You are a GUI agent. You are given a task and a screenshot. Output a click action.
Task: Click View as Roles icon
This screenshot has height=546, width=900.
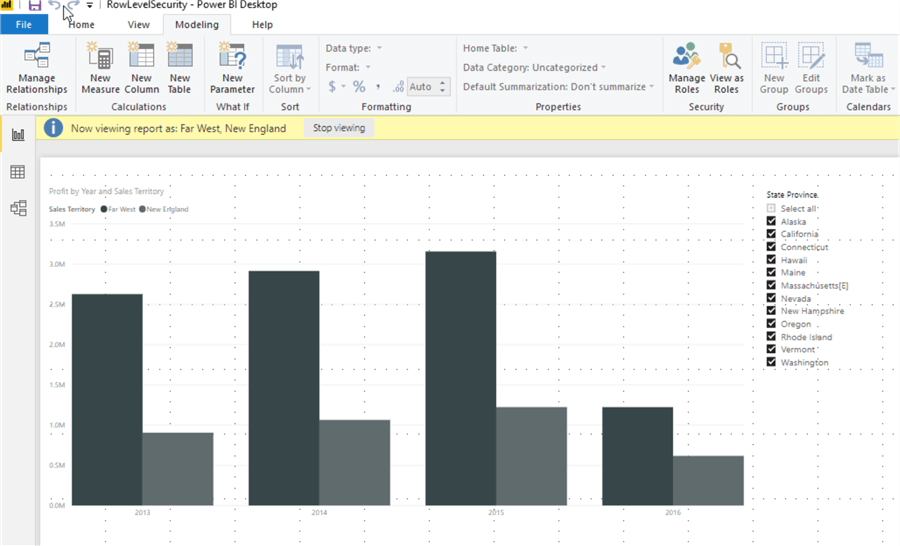[727, 68]
